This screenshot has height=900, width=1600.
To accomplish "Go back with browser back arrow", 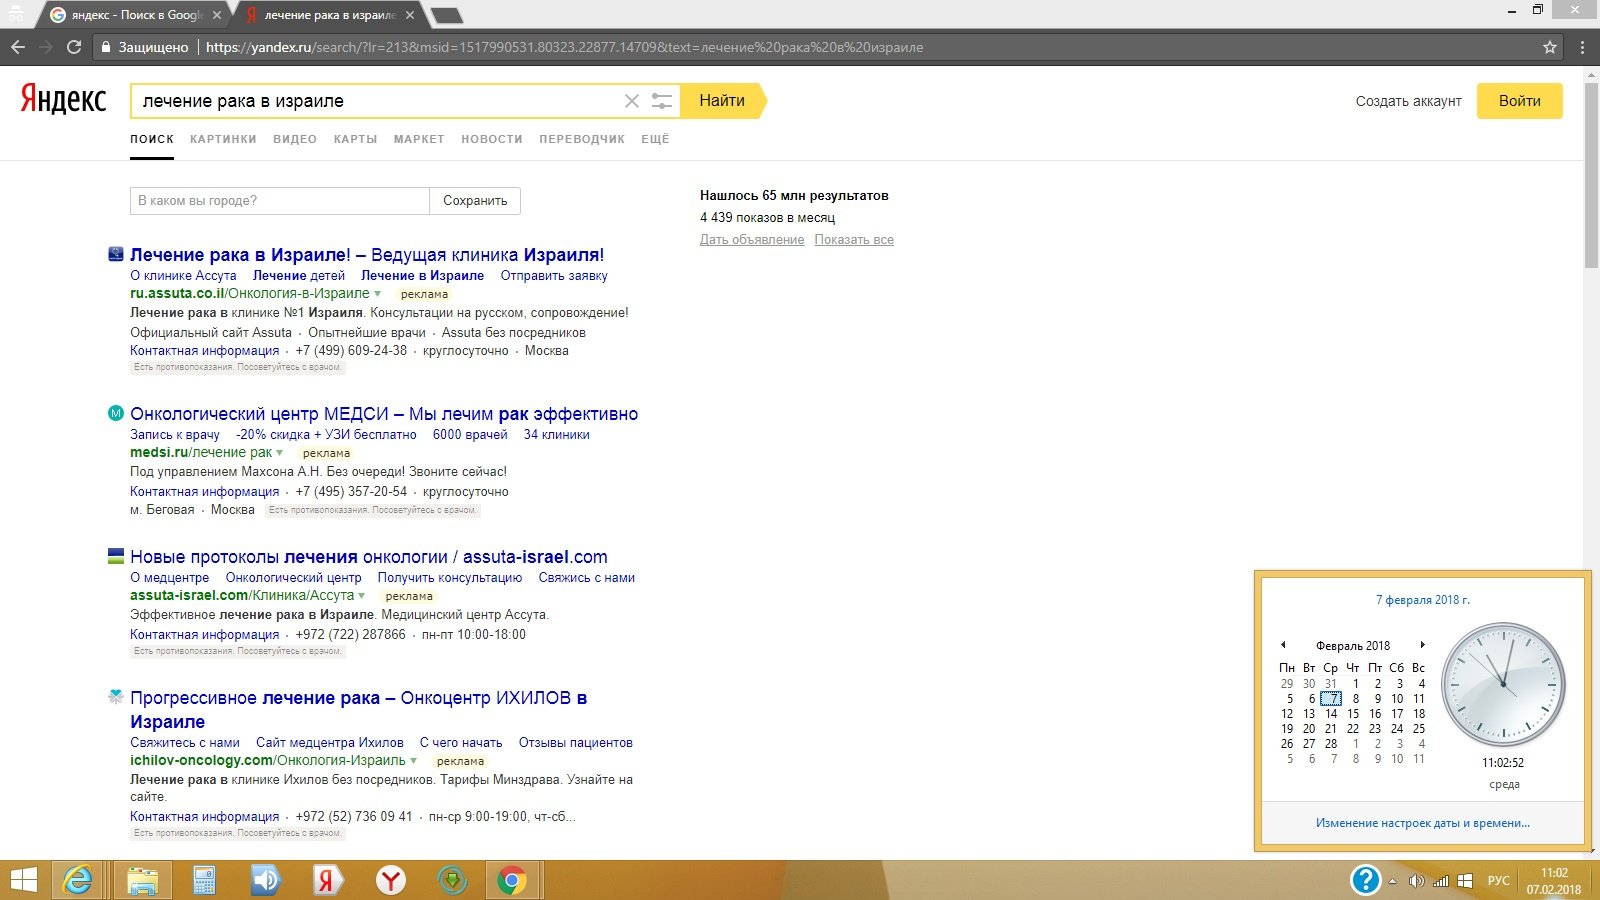I will click(18, 47).
